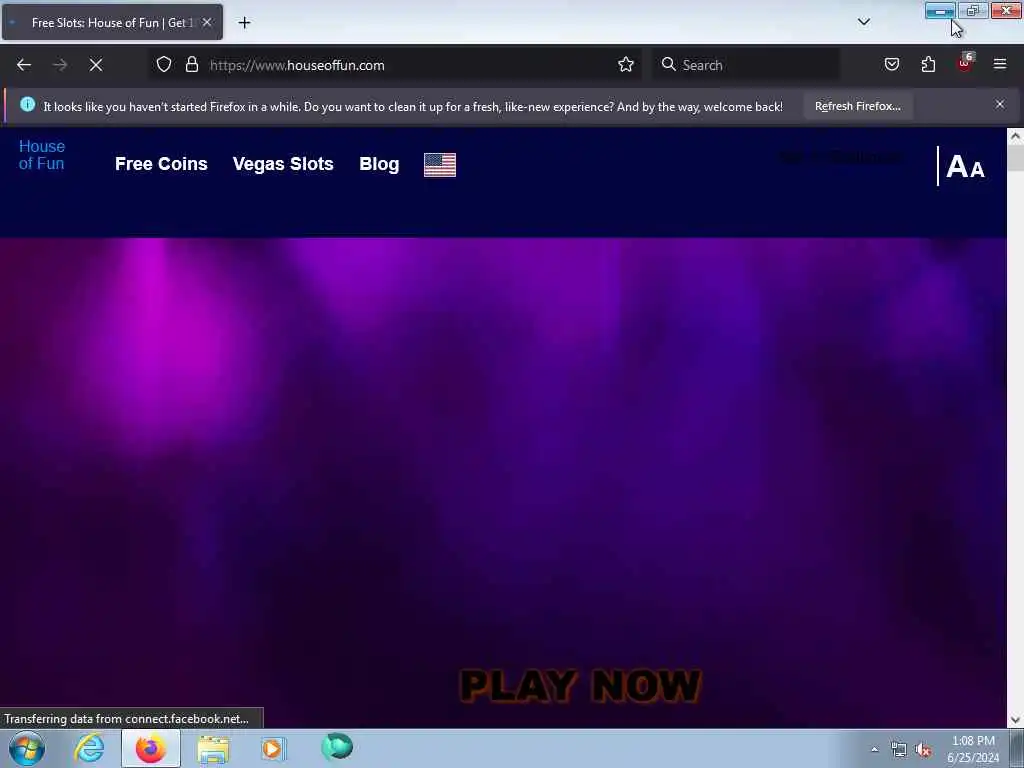1024x768 pixels.
Task: Open Windows Media Player from taskbar
Action: (x=273, y=748)
